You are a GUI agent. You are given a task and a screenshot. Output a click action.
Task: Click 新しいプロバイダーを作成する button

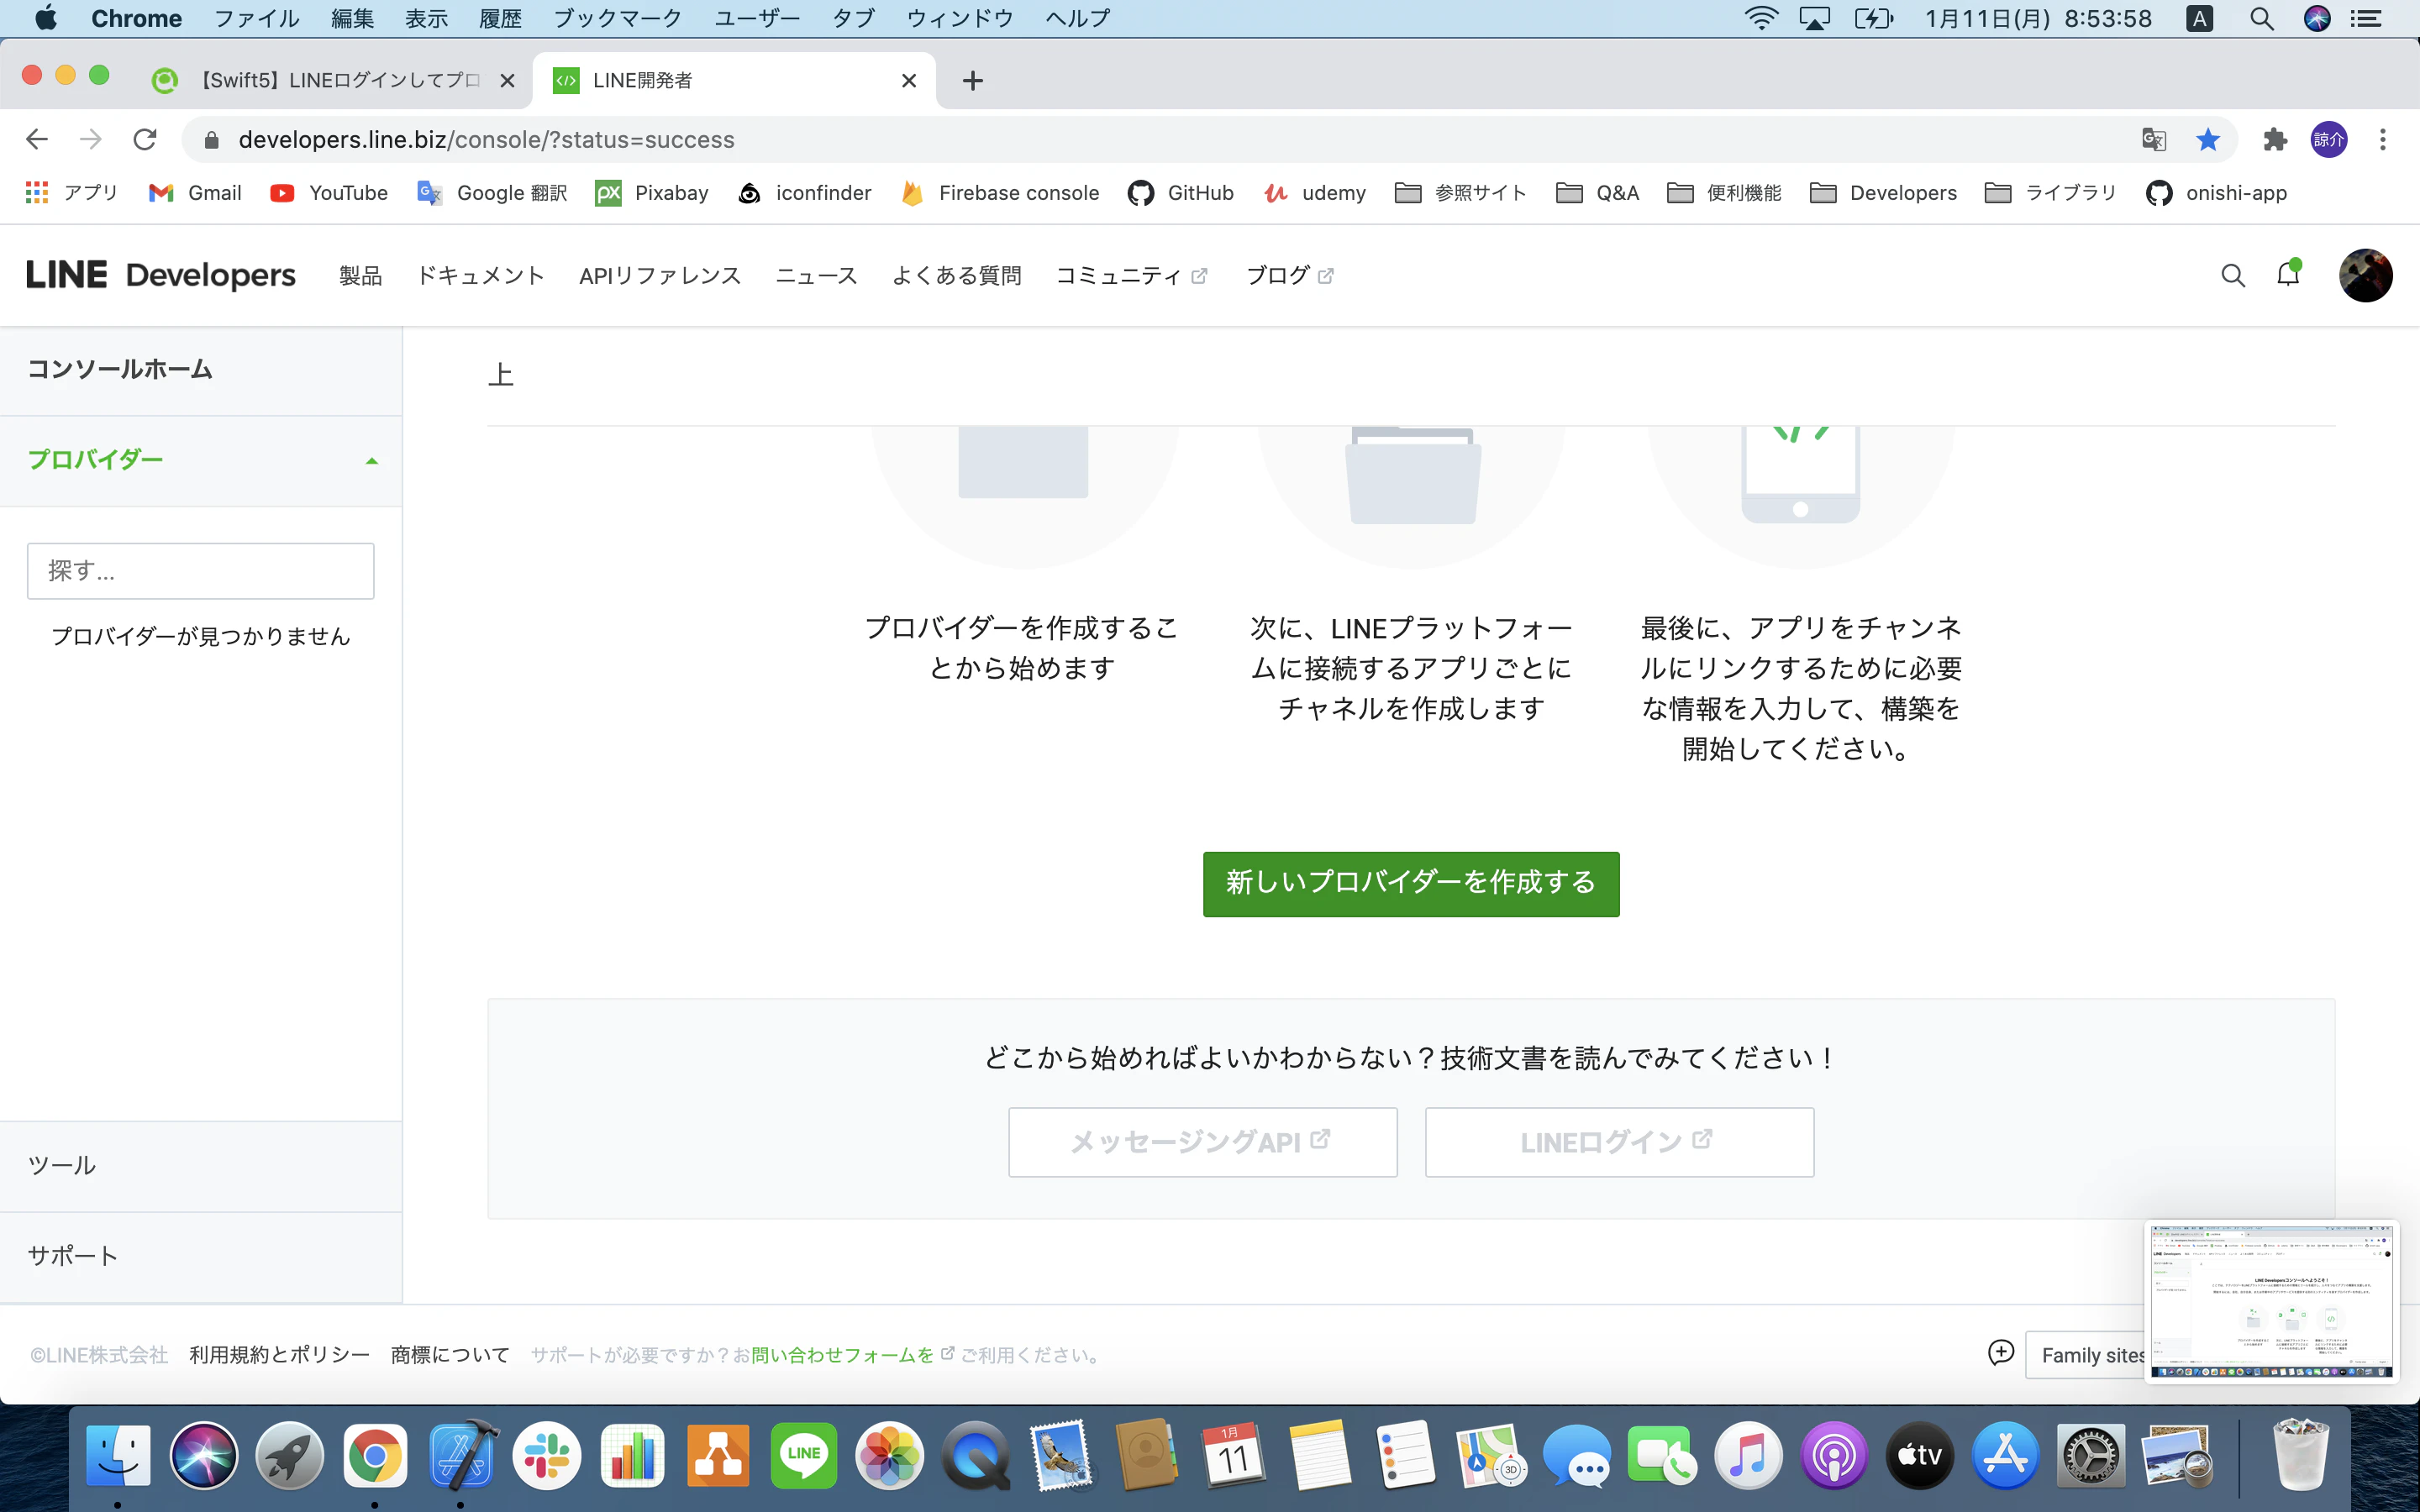click(1411, 883)
